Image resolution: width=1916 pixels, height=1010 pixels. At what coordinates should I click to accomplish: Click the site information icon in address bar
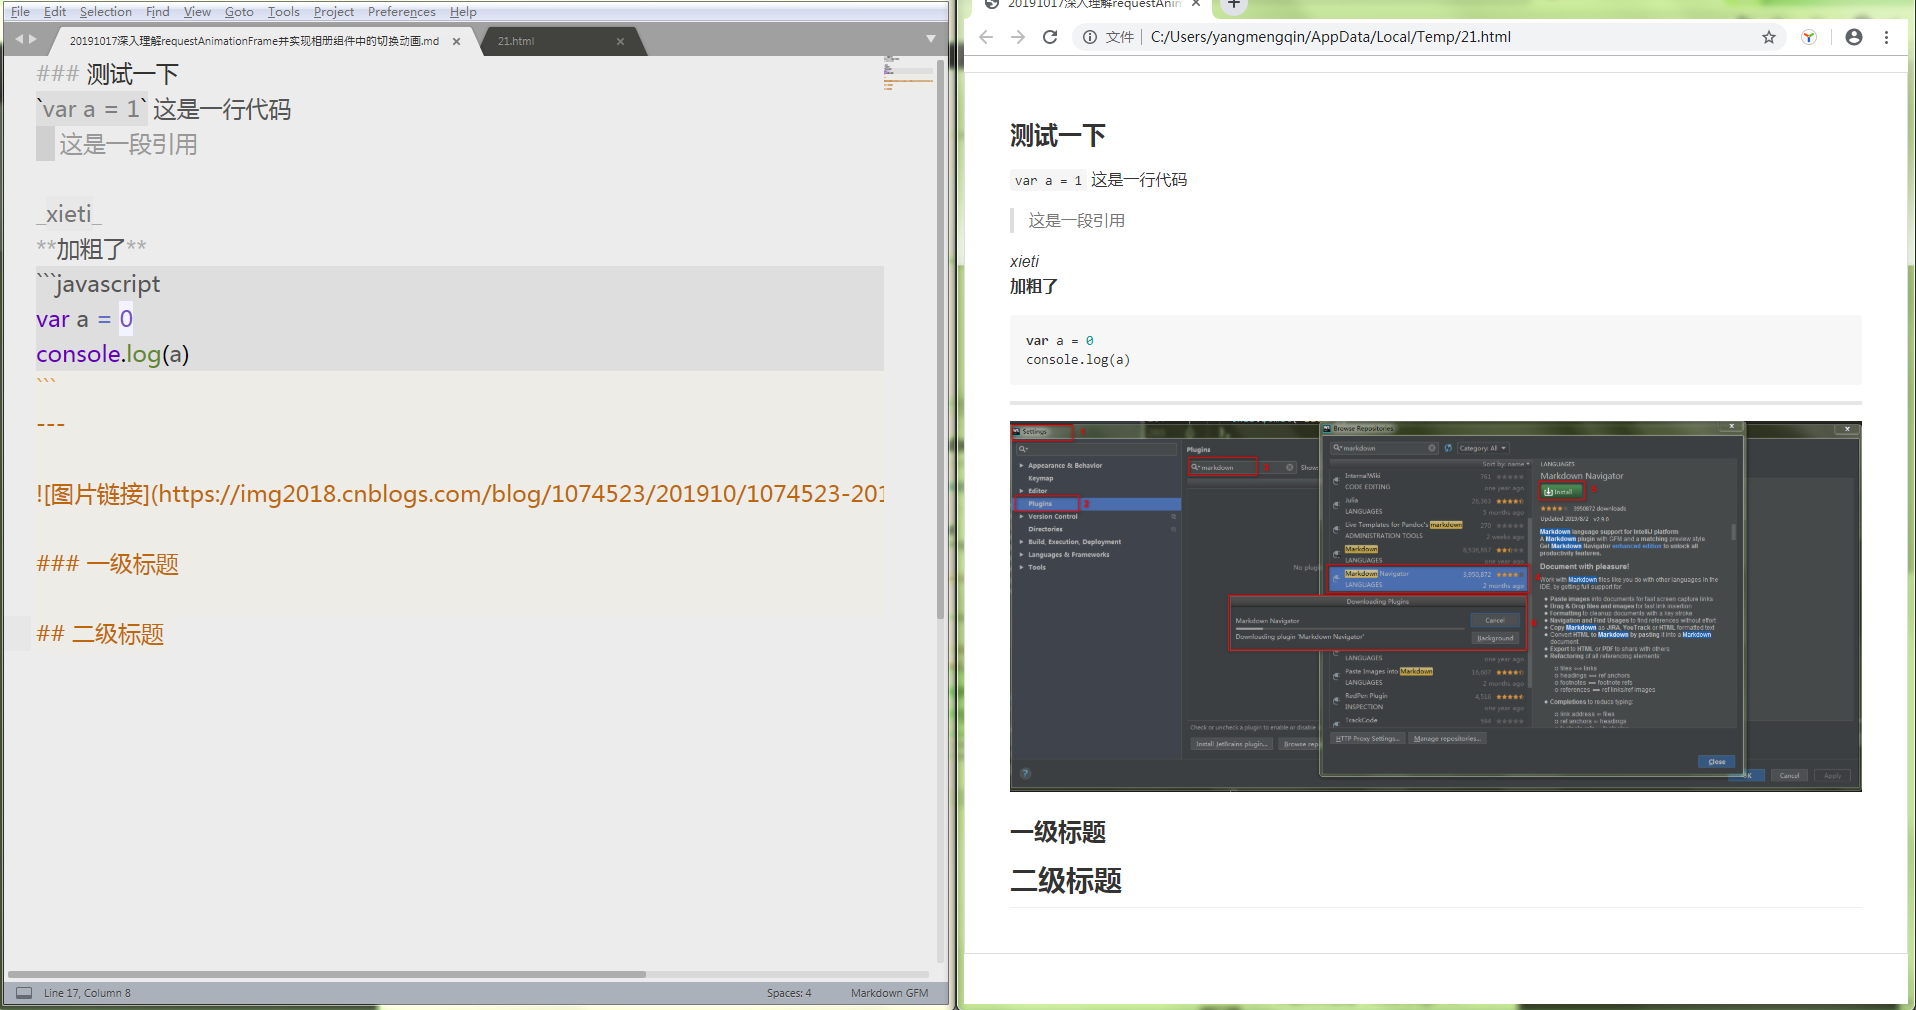click(1090, 37)
